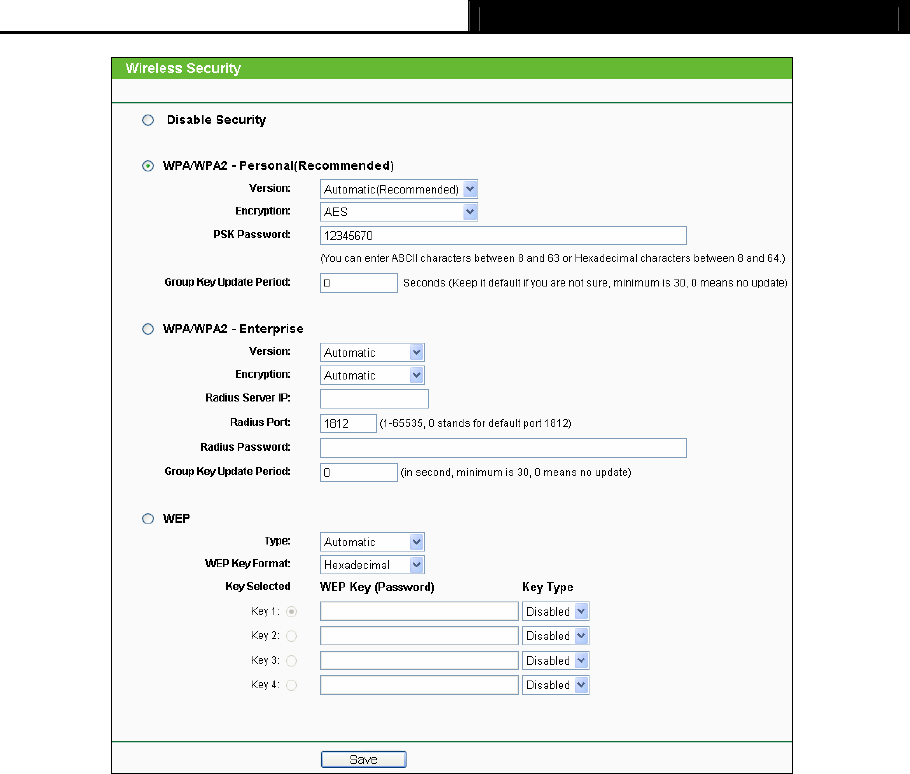Viewport: 910px width, 774px height.
Task: Click the Radius Server IP field
Action: point(374,399)
